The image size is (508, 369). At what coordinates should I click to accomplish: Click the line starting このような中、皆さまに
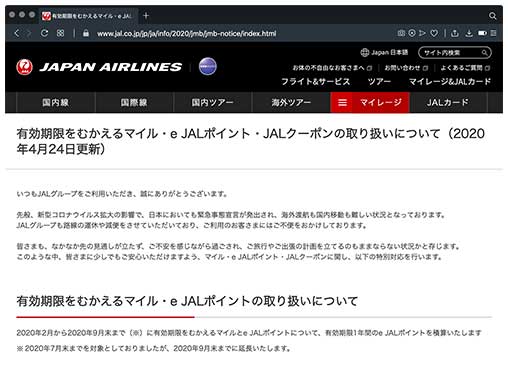click(230, 257)
